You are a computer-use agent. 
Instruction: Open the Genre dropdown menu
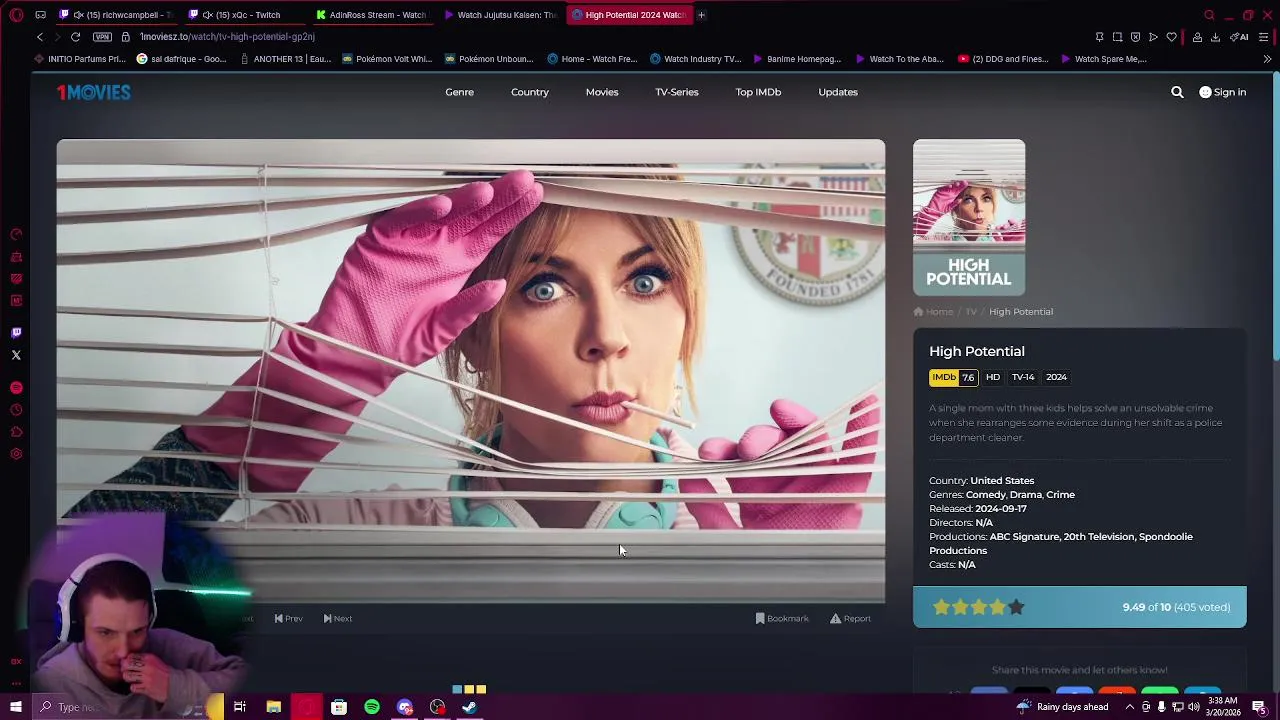[460, 92]
